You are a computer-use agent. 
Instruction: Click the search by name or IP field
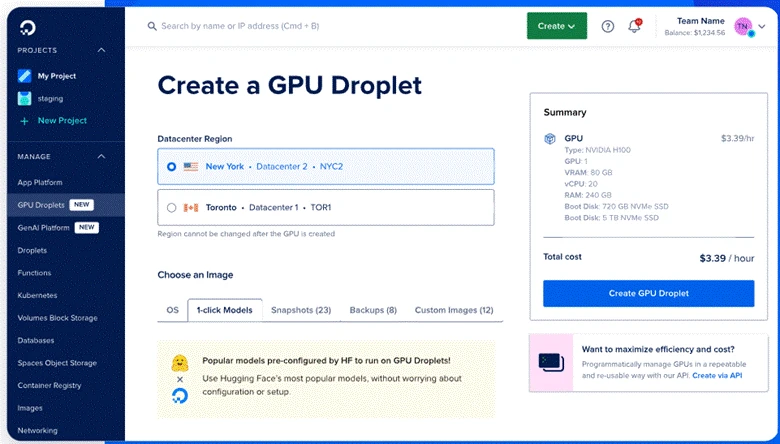[240, 26]
